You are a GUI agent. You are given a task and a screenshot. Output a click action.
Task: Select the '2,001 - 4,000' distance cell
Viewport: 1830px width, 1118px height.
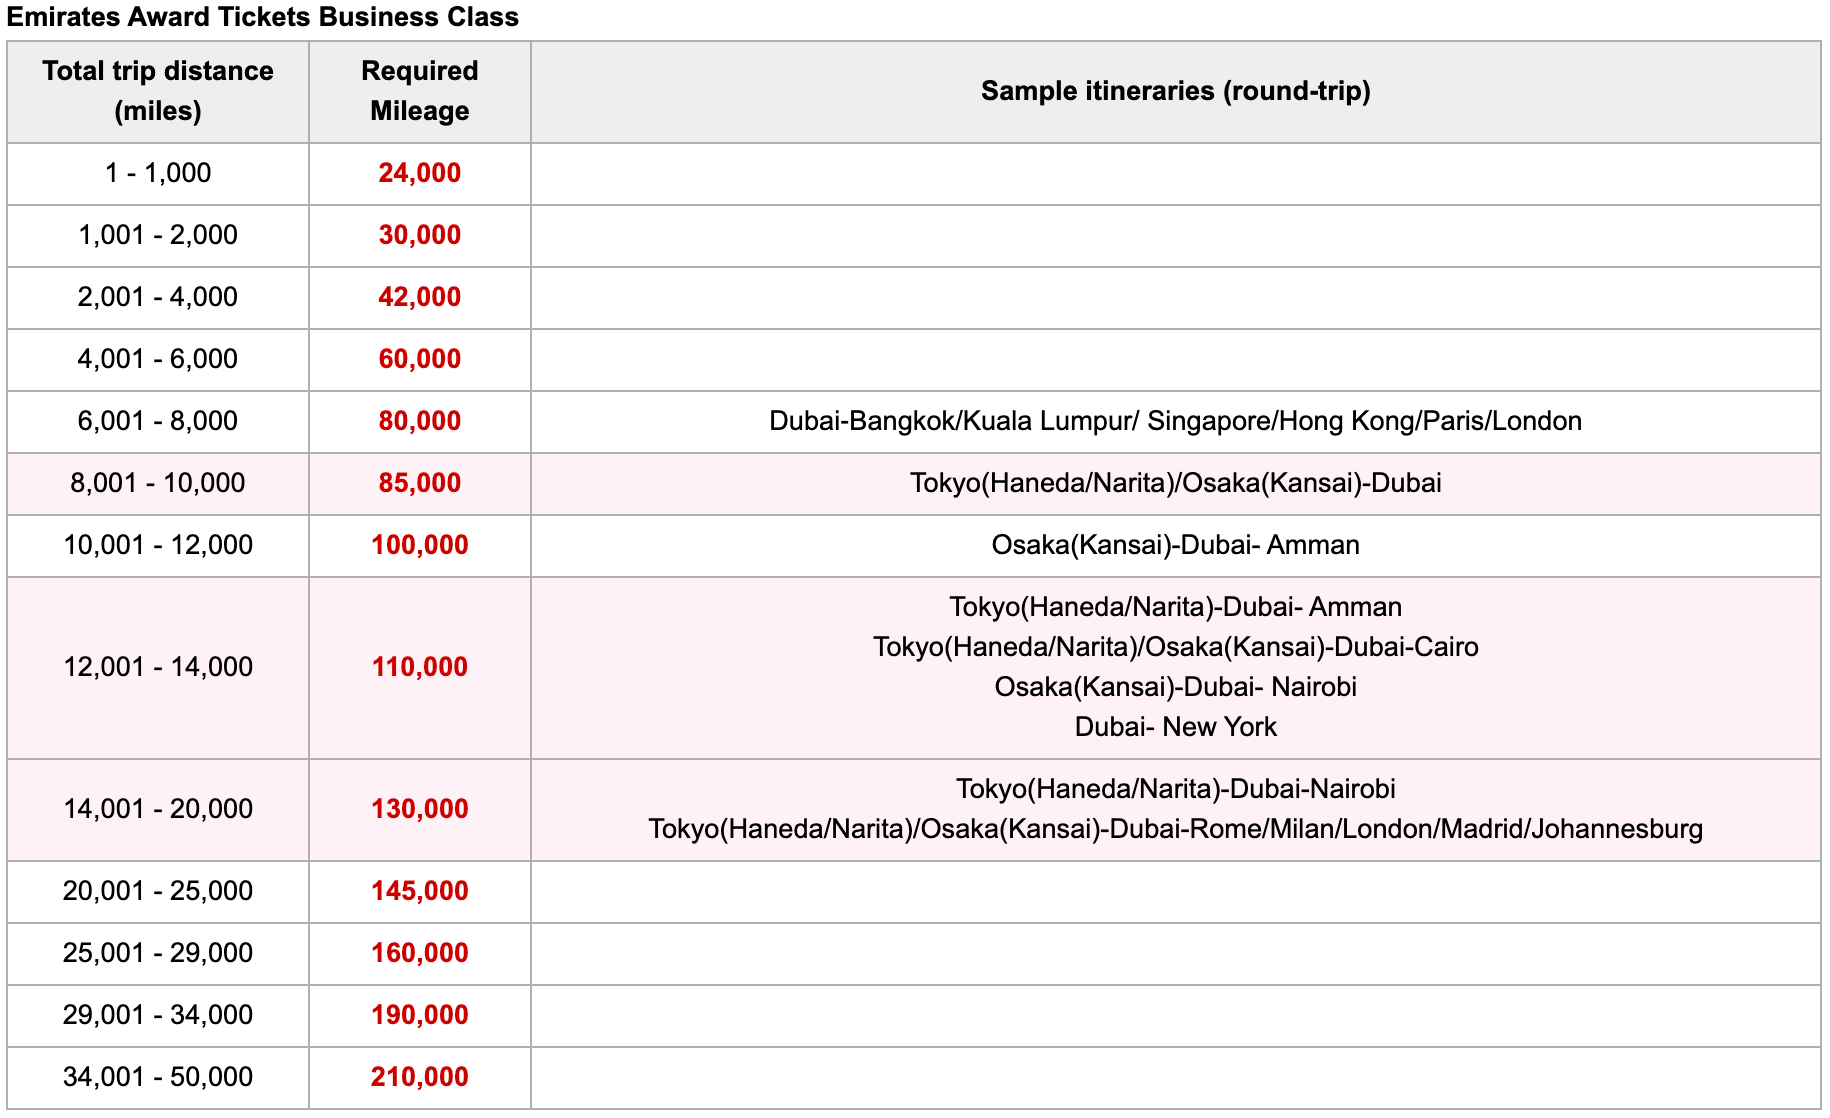pos(158,297)
